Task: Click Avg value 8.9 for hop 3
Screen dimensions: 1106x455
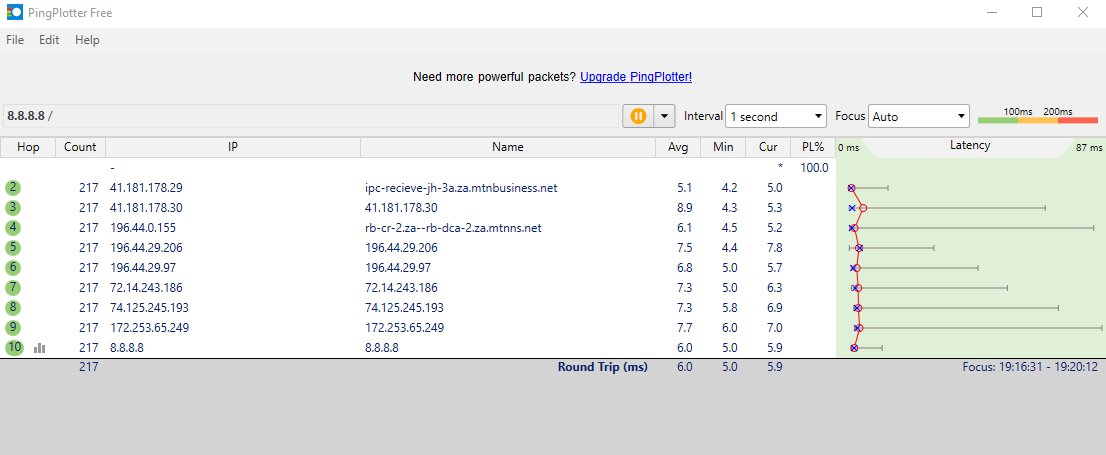Action: pyautogui.click(x=683, y=207)
